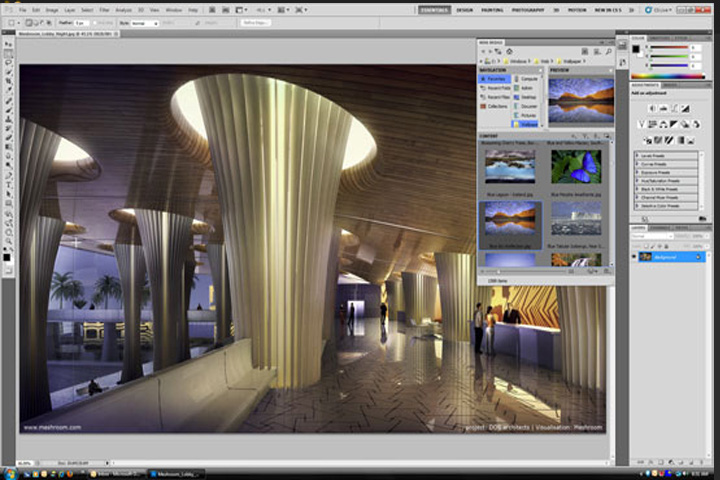Hide the Background layer eye icon

[634, 257]
